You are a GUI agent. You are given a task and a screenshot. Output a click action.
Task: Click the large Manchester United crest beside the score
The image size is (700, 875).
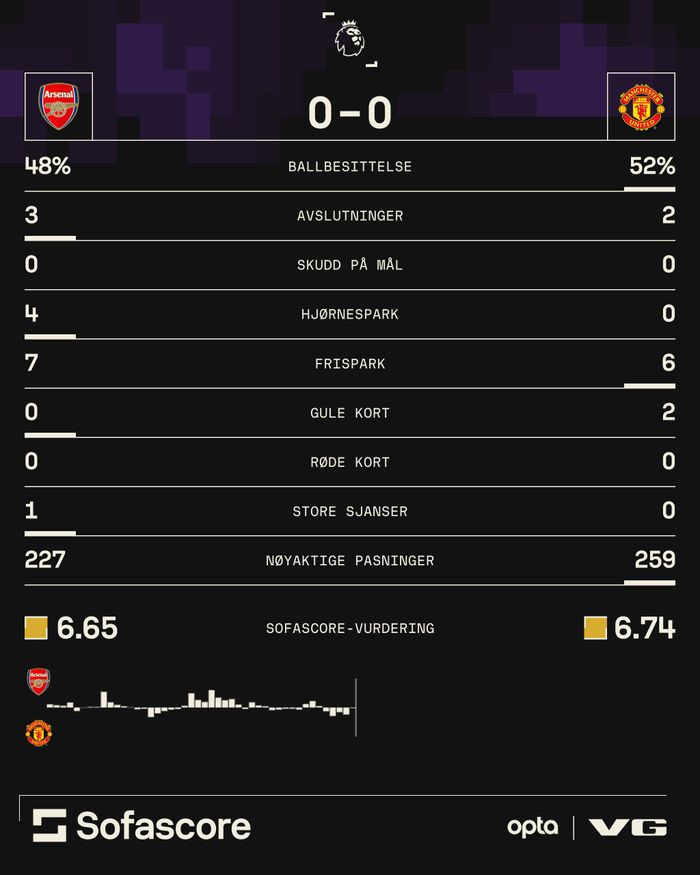(x=641, y=106)
